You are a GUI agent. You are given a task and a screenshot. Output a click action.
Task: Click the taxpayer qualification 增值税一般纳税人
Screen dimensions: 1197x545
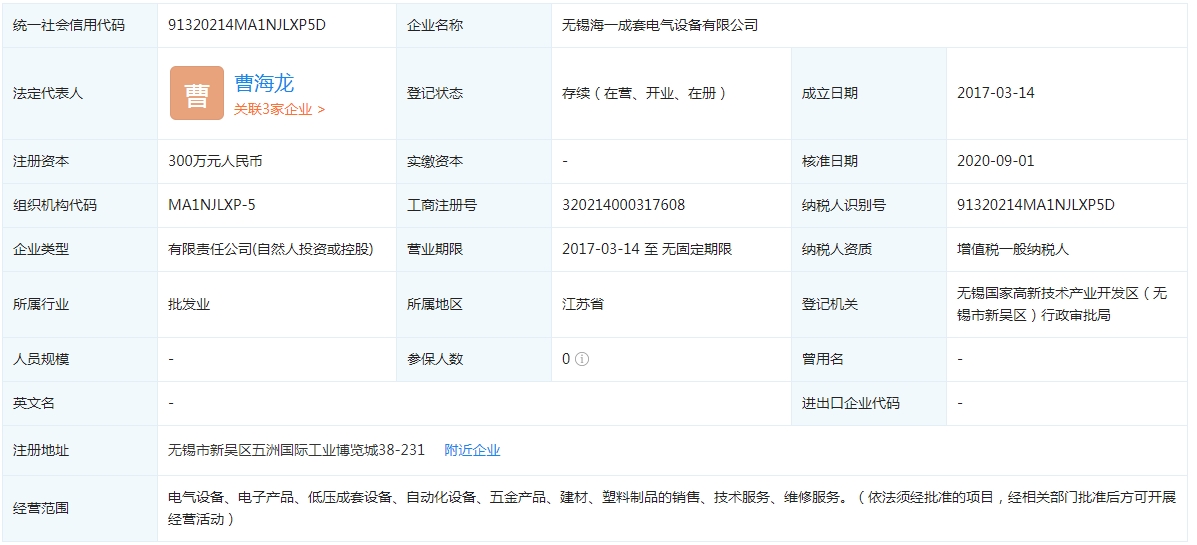point(1013,249)
